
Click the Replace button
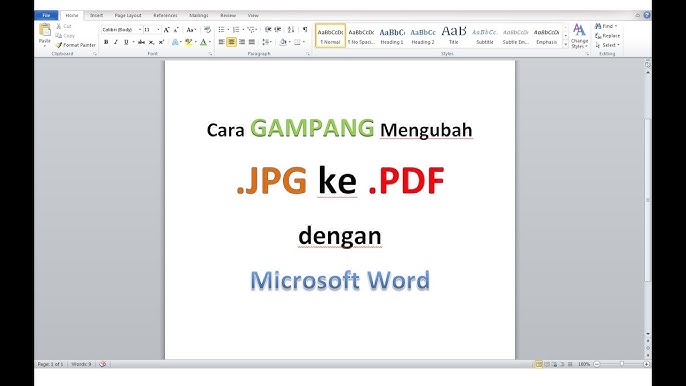pyautogui.click(x=608, y=36)
